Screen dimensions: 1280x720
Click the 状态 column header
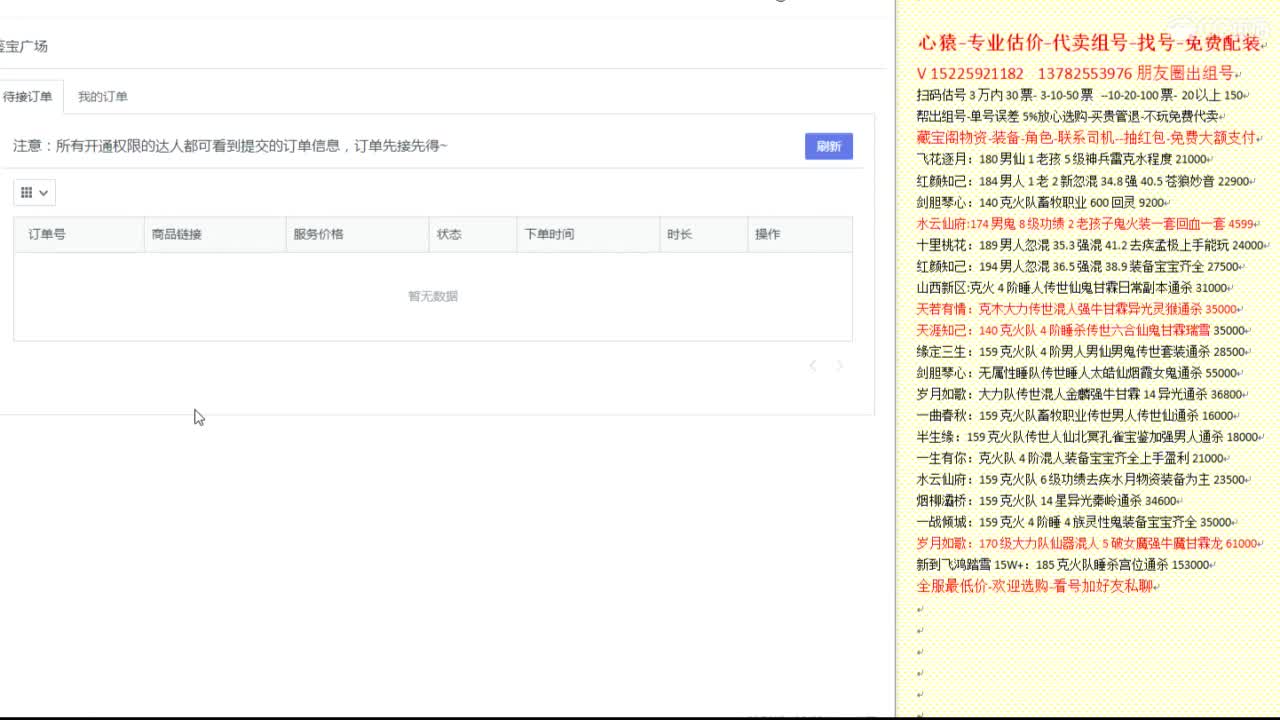[x=449, y=234]
